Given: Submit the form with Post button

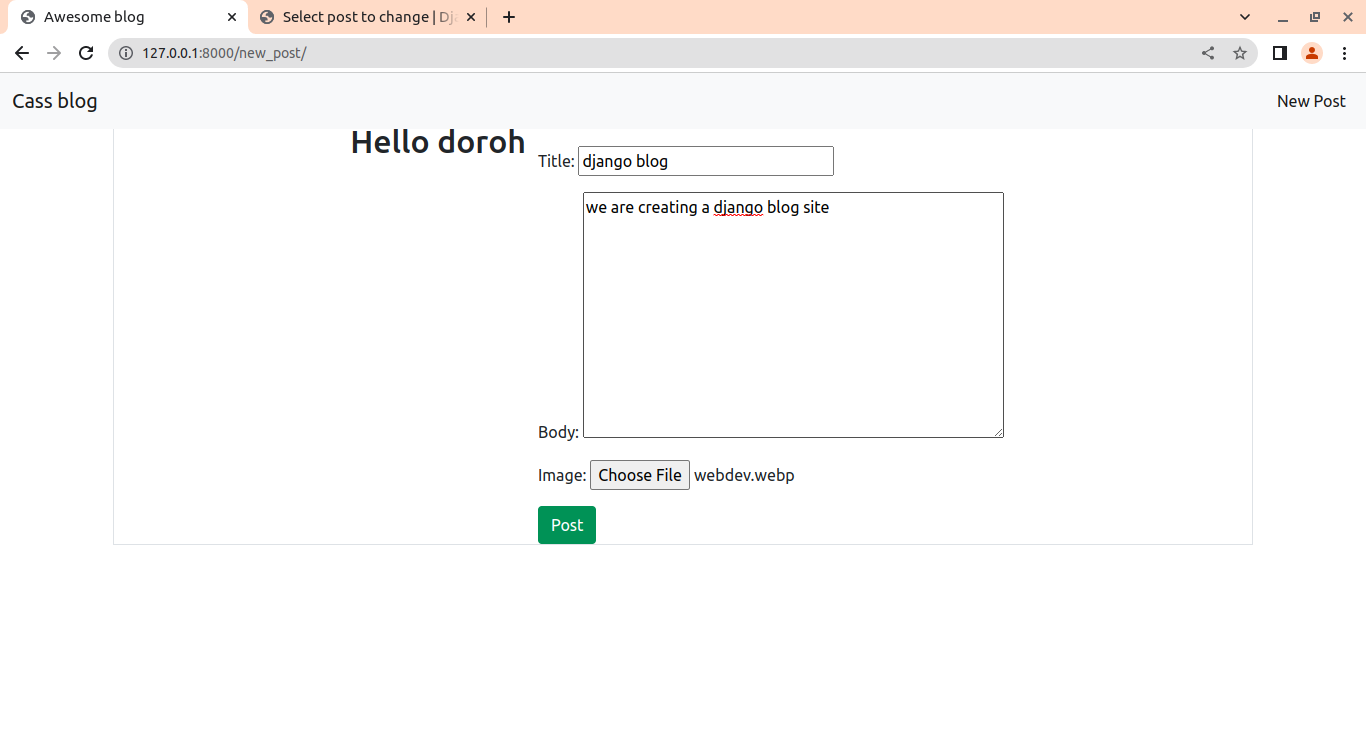Looking at the screenshot, I should coord(566,525).
